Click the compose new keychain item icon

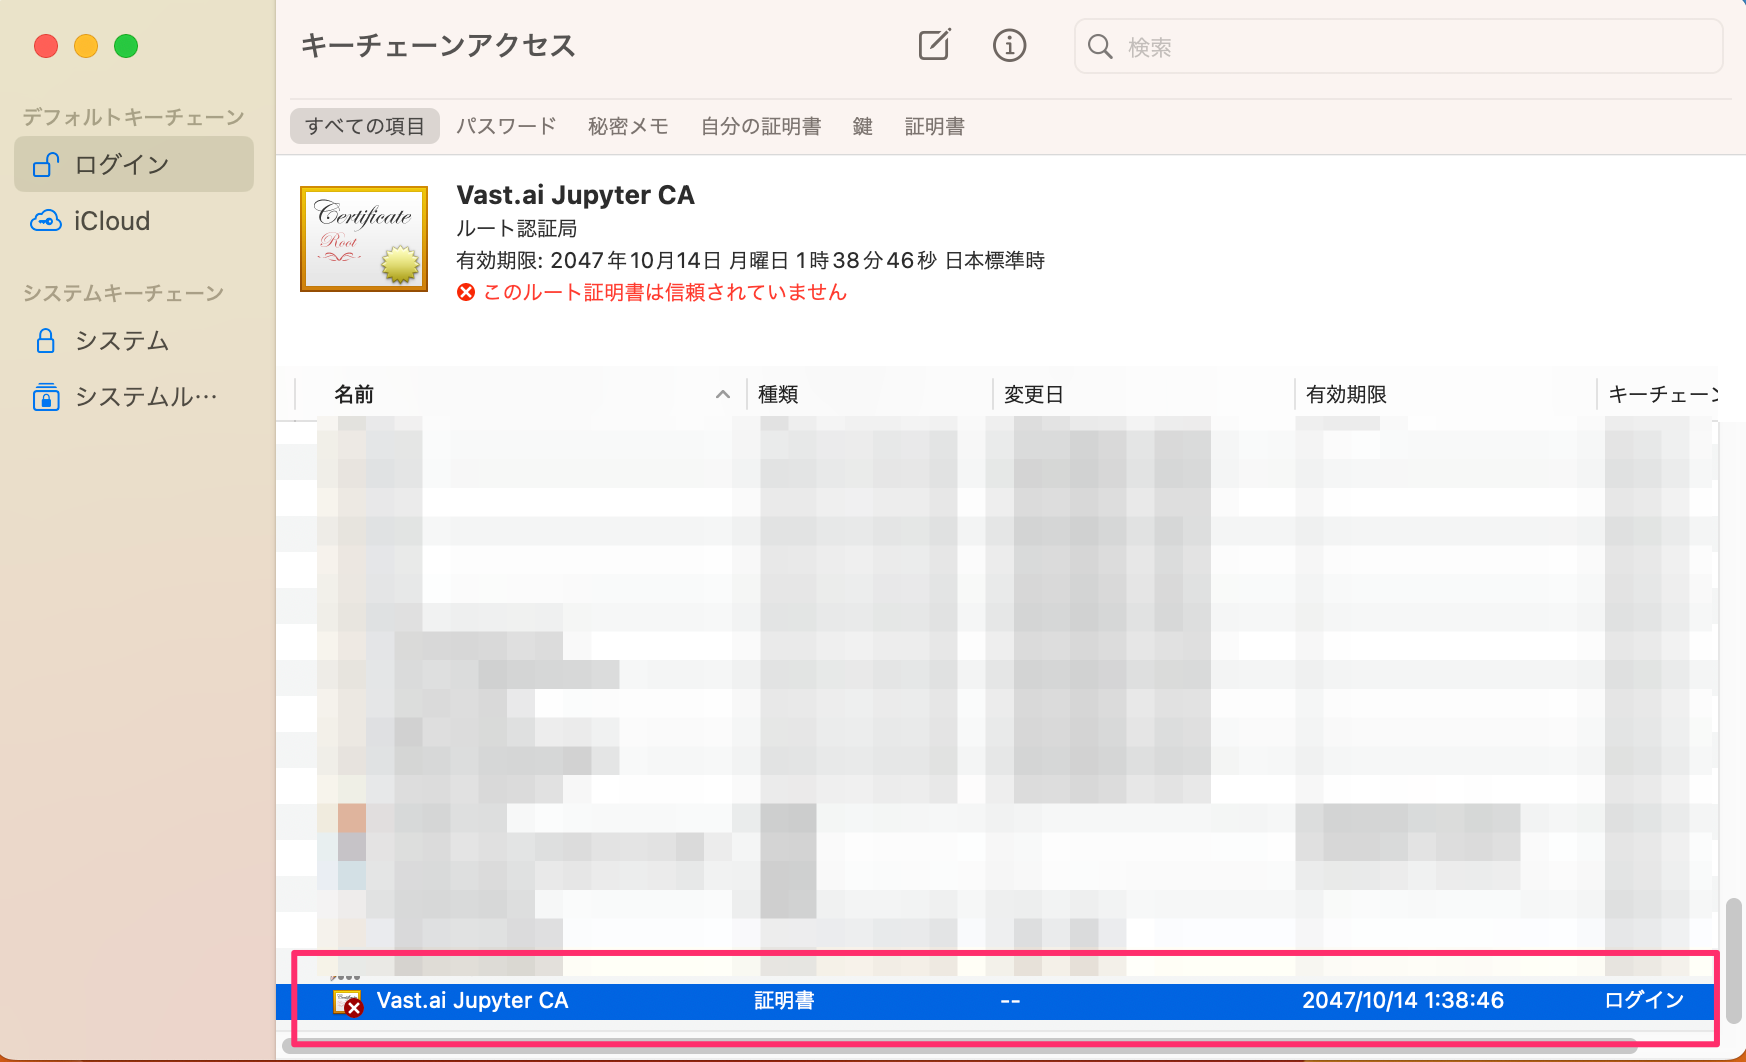(x=934, y=45)
